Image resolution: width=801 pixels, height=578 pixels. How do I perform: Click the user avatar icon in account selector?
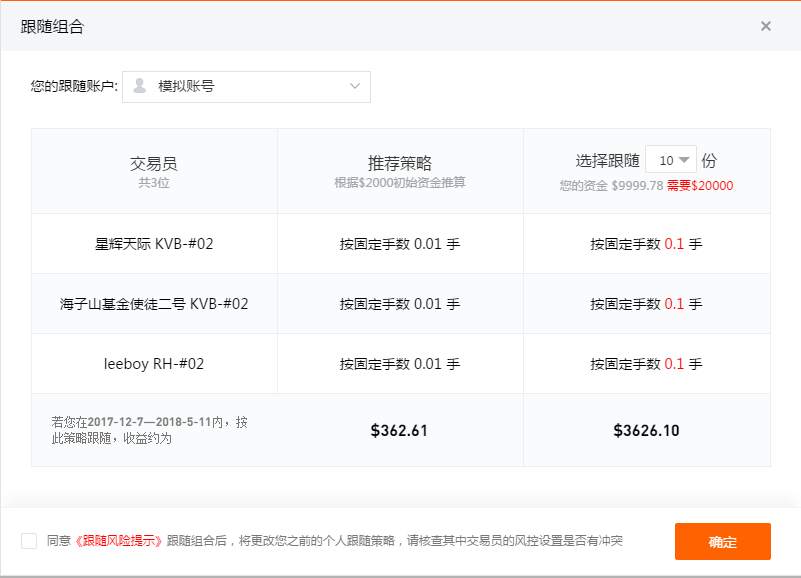(x=139, y=86)
